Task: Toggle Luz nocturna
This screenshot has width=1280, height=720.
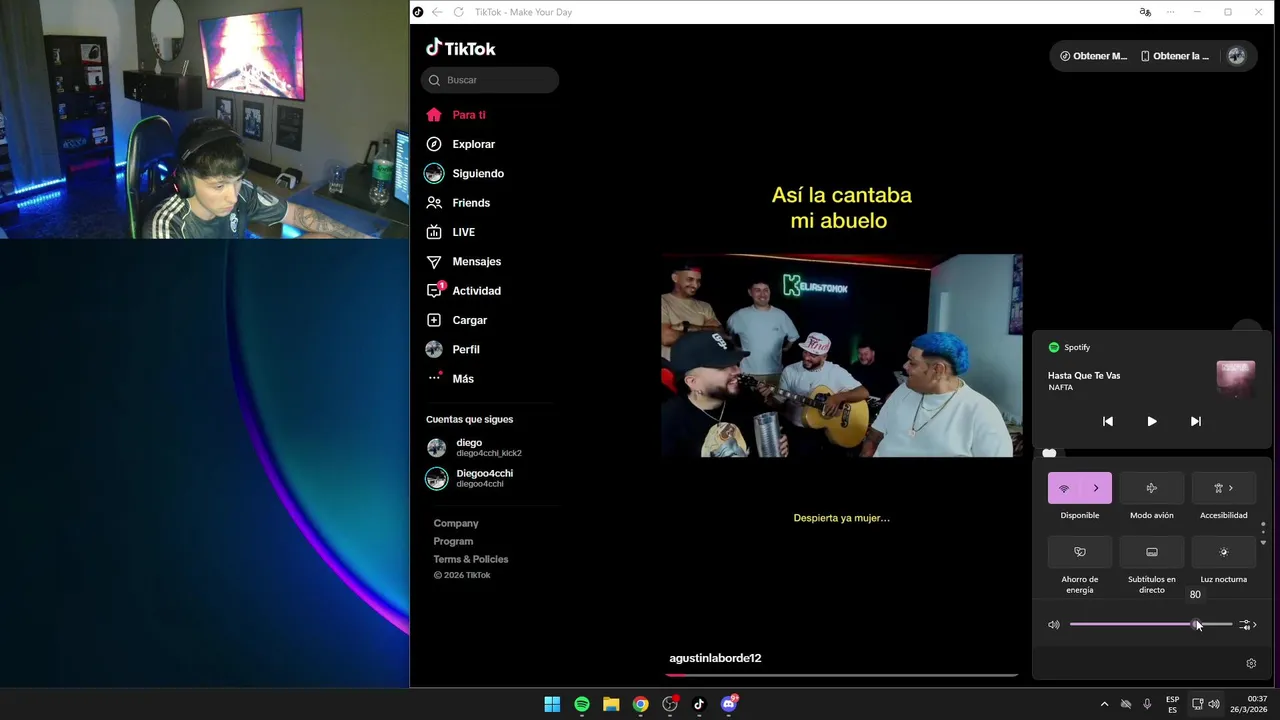Action: [1224, 552]
